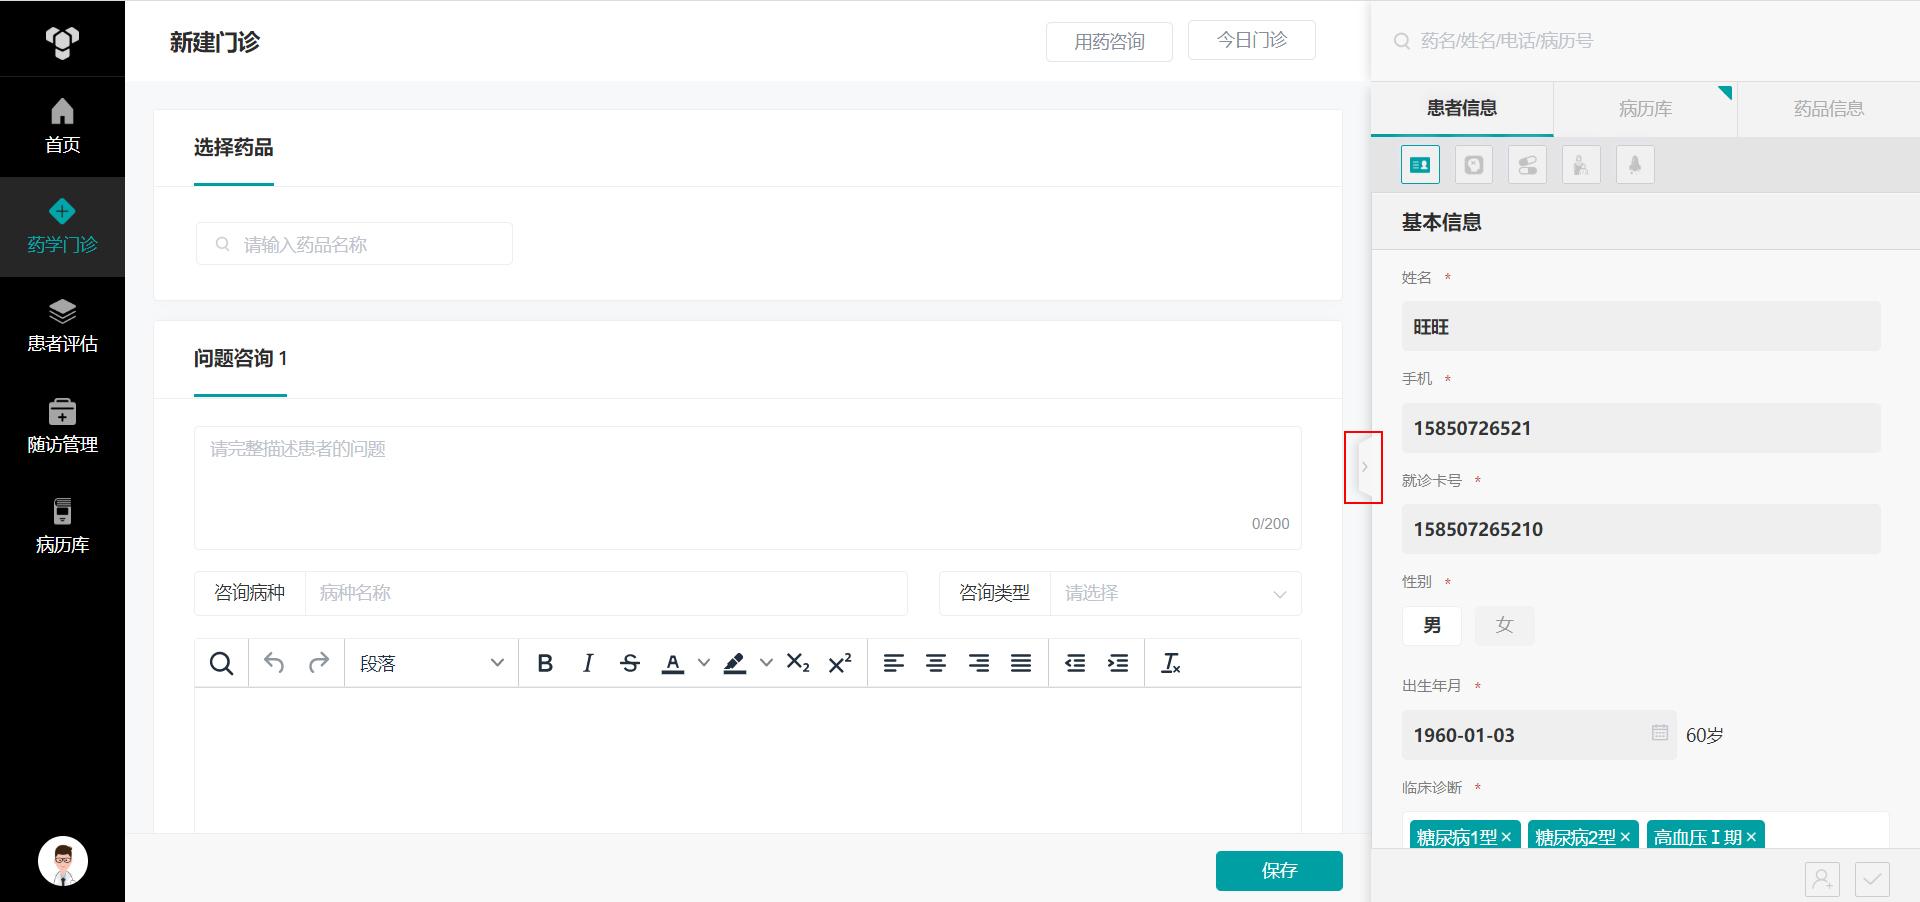1920x902 pixels.
Task: Click the clear formatting icon
Action: [x=1170, y=663]
